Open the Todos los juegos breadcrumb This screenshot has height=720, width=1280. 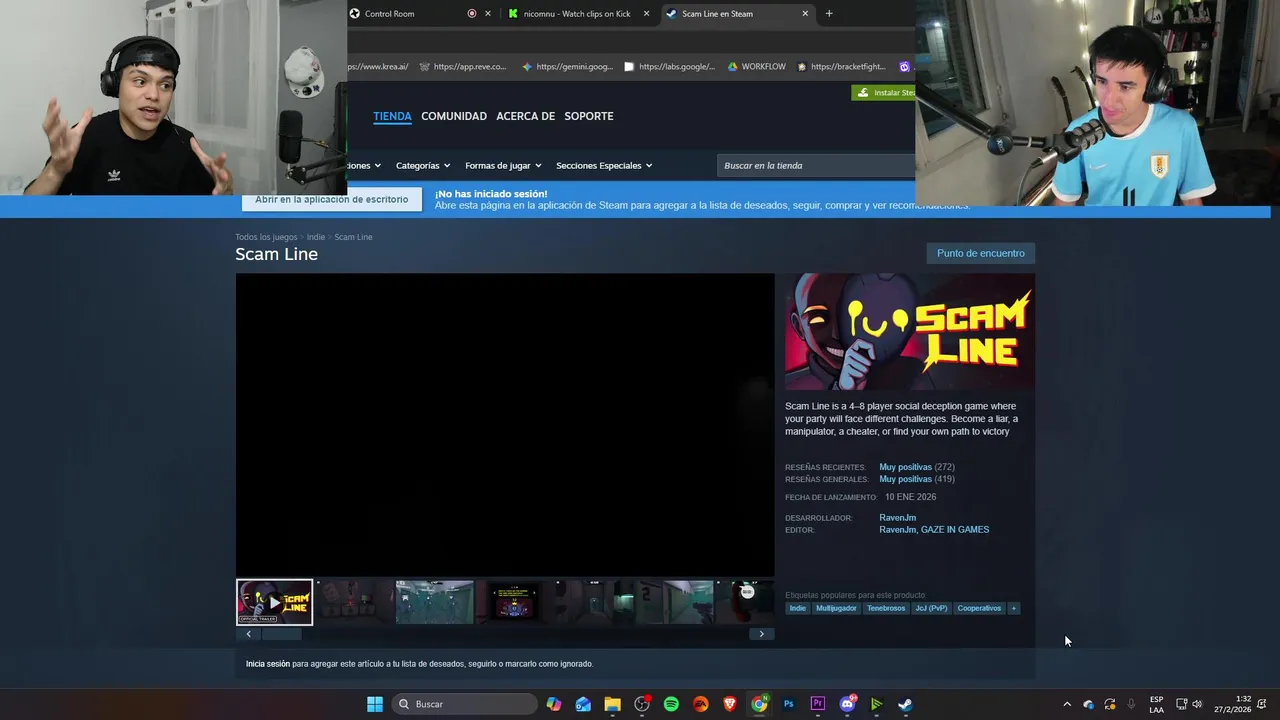point(266,237)
